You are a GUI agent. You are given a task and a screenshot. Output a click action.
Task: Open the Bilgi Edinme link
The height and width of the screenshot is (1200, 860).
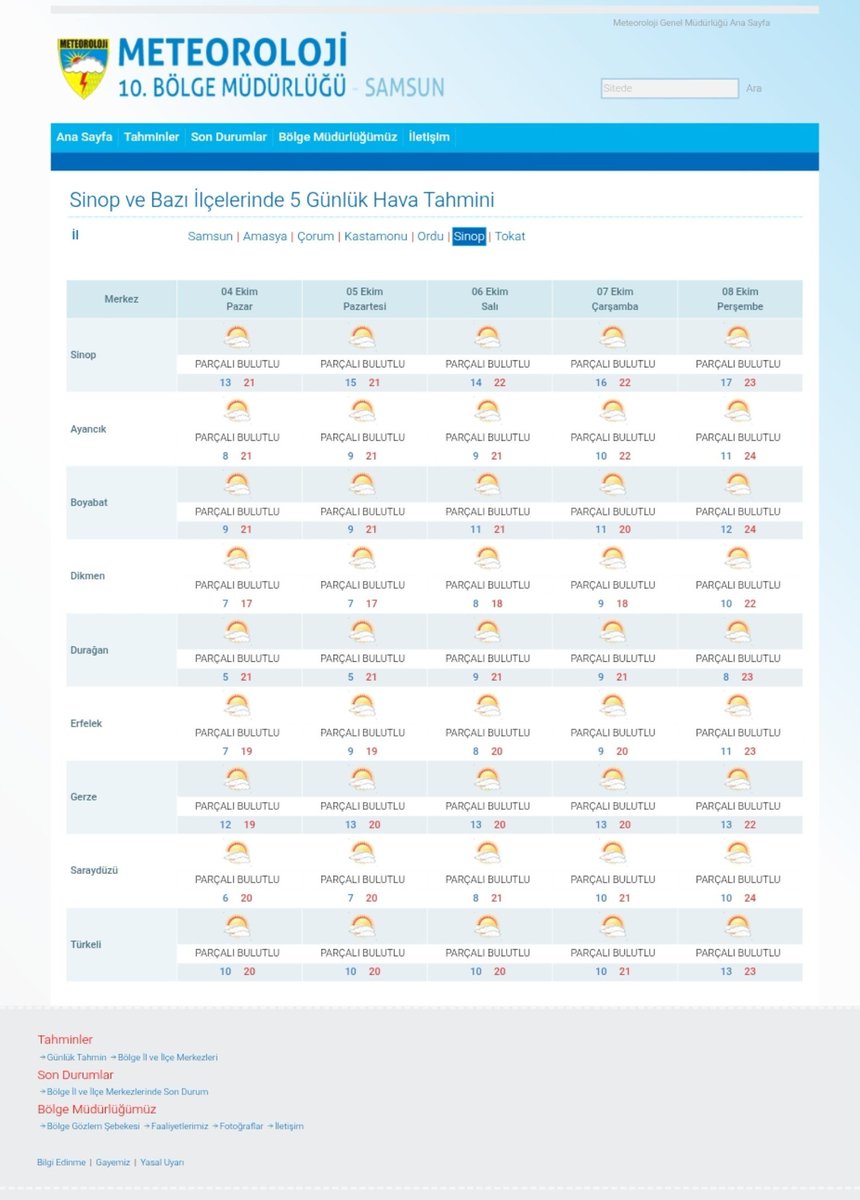pos(61,1162)
